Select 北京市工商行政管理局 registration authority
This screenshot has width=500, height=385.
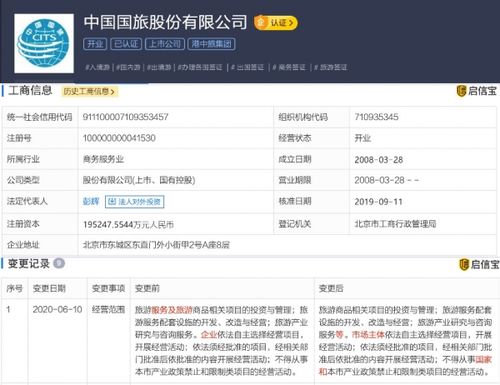pyautogui.click(x=395, y=224)
